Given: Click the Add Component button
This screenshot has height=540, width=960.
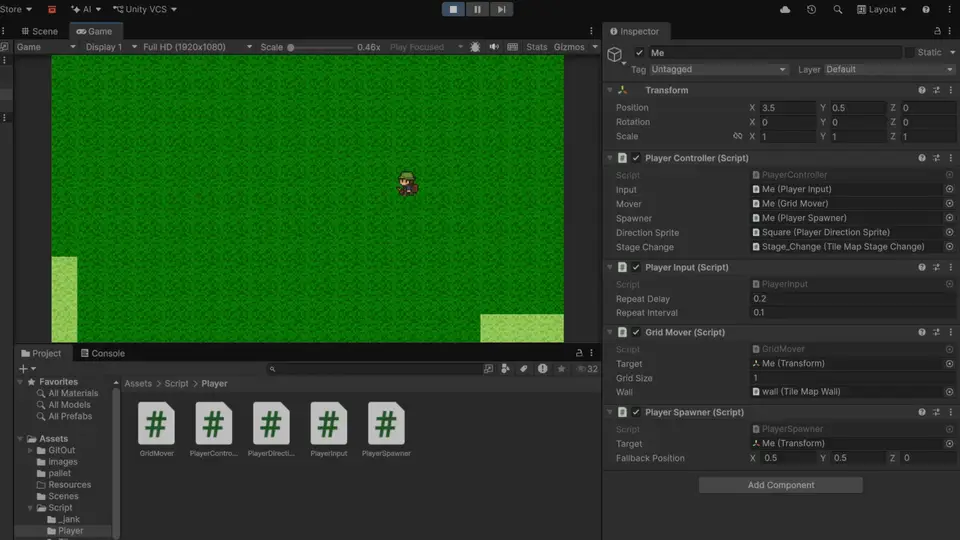Looking at the screenshot, I should 781,485.
